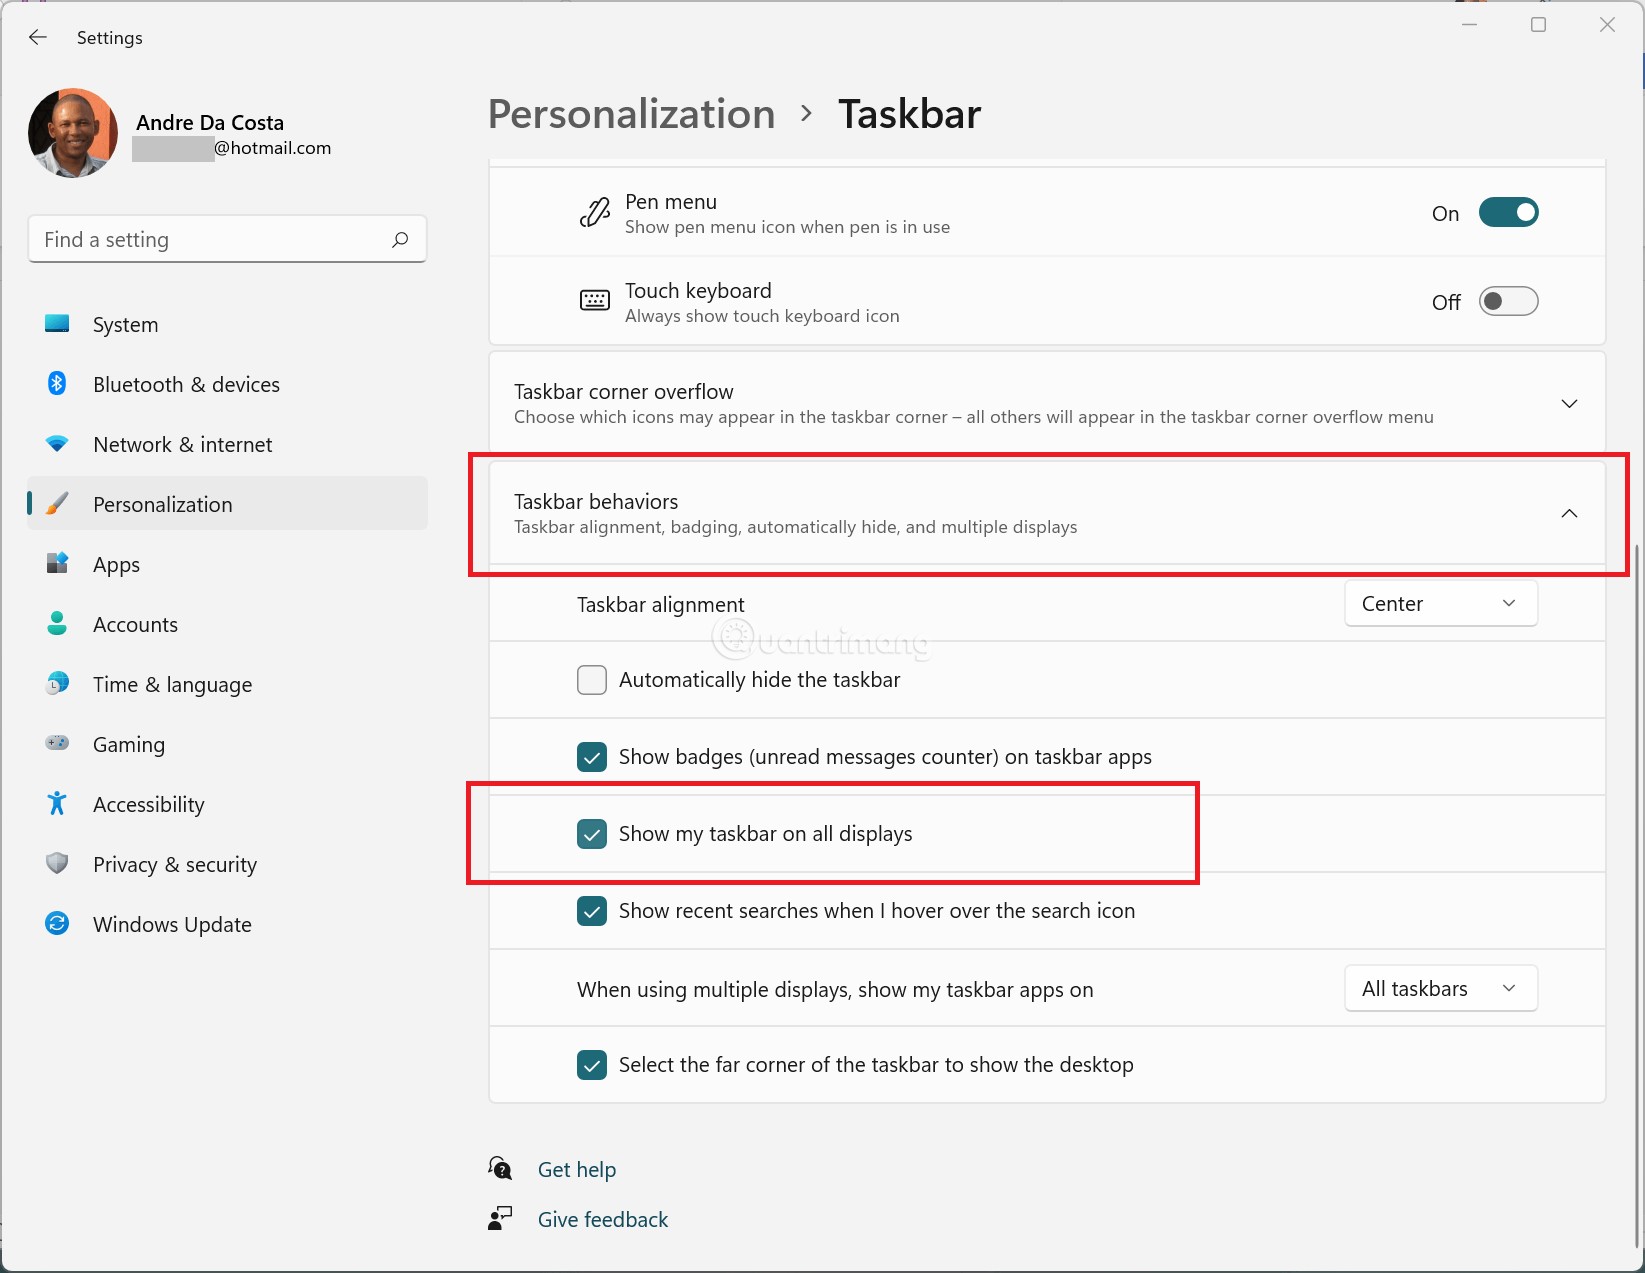Check Automatically hide the taskbar
Viewport: 1645px width, 1273px height.
click(x=591, y=680)
